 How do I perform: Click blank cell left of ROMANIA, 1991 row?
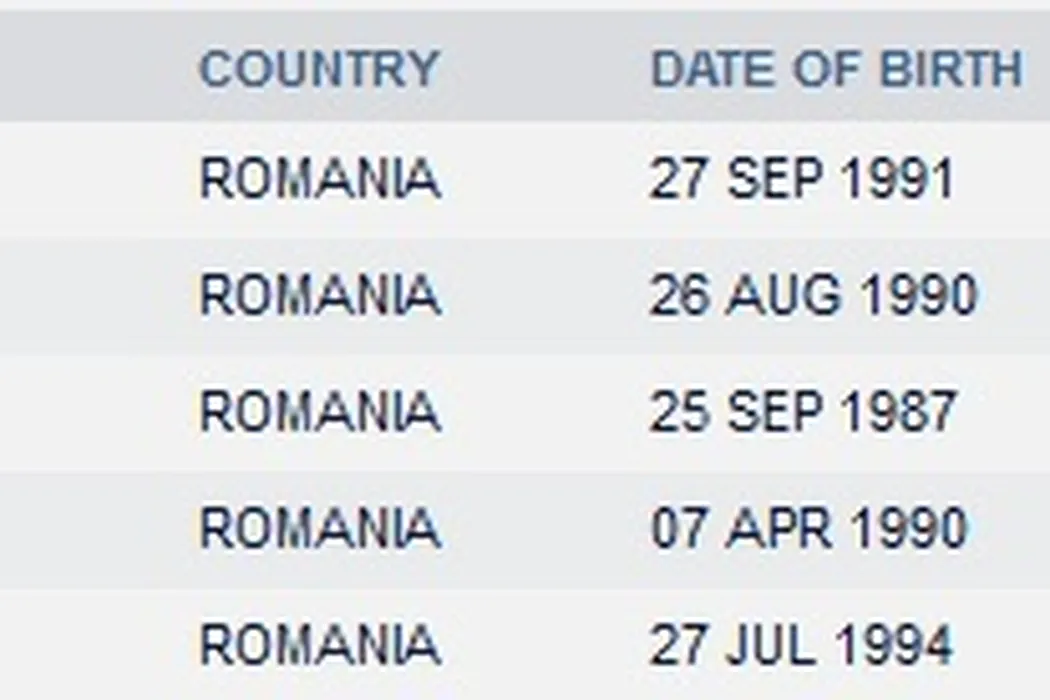click(x=90, y=180)
